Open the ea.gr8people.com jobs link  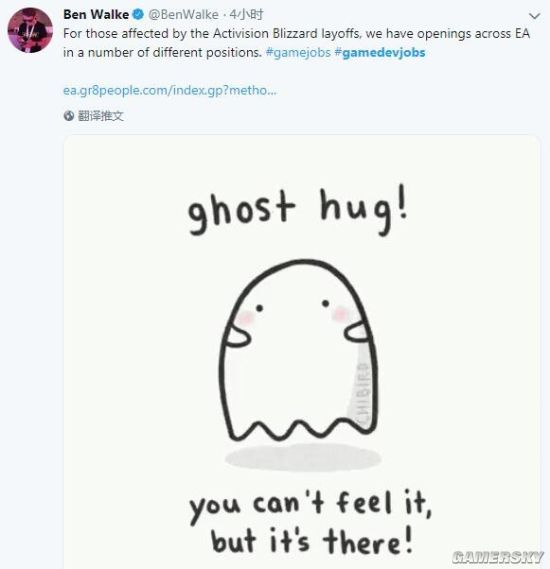click(170, 90)
